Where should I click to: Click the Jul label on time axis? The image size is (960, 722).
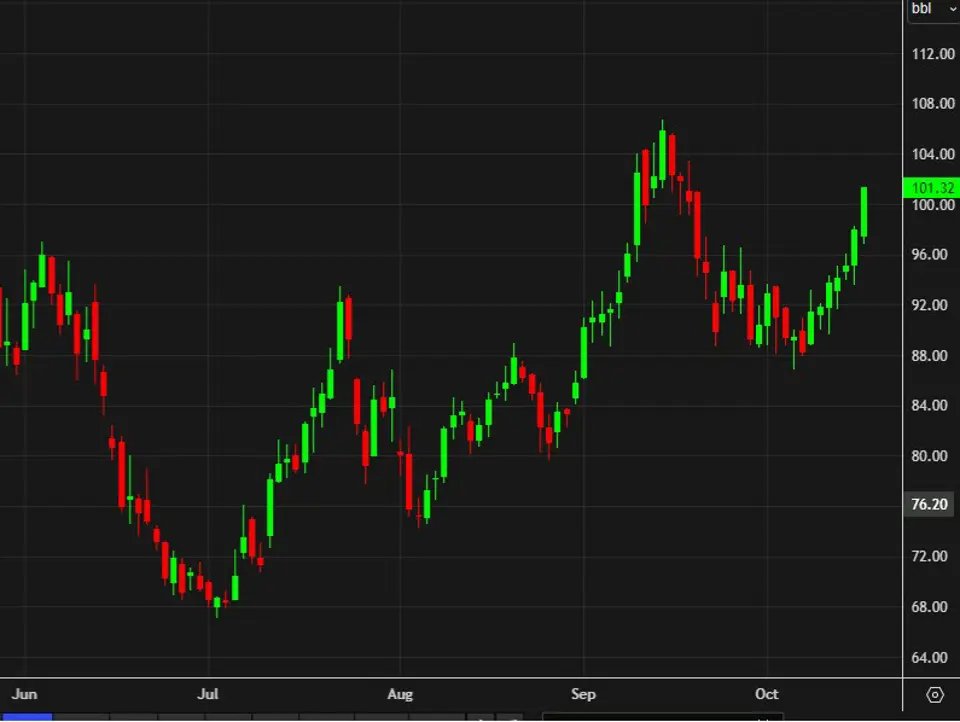tap(208, 694)
